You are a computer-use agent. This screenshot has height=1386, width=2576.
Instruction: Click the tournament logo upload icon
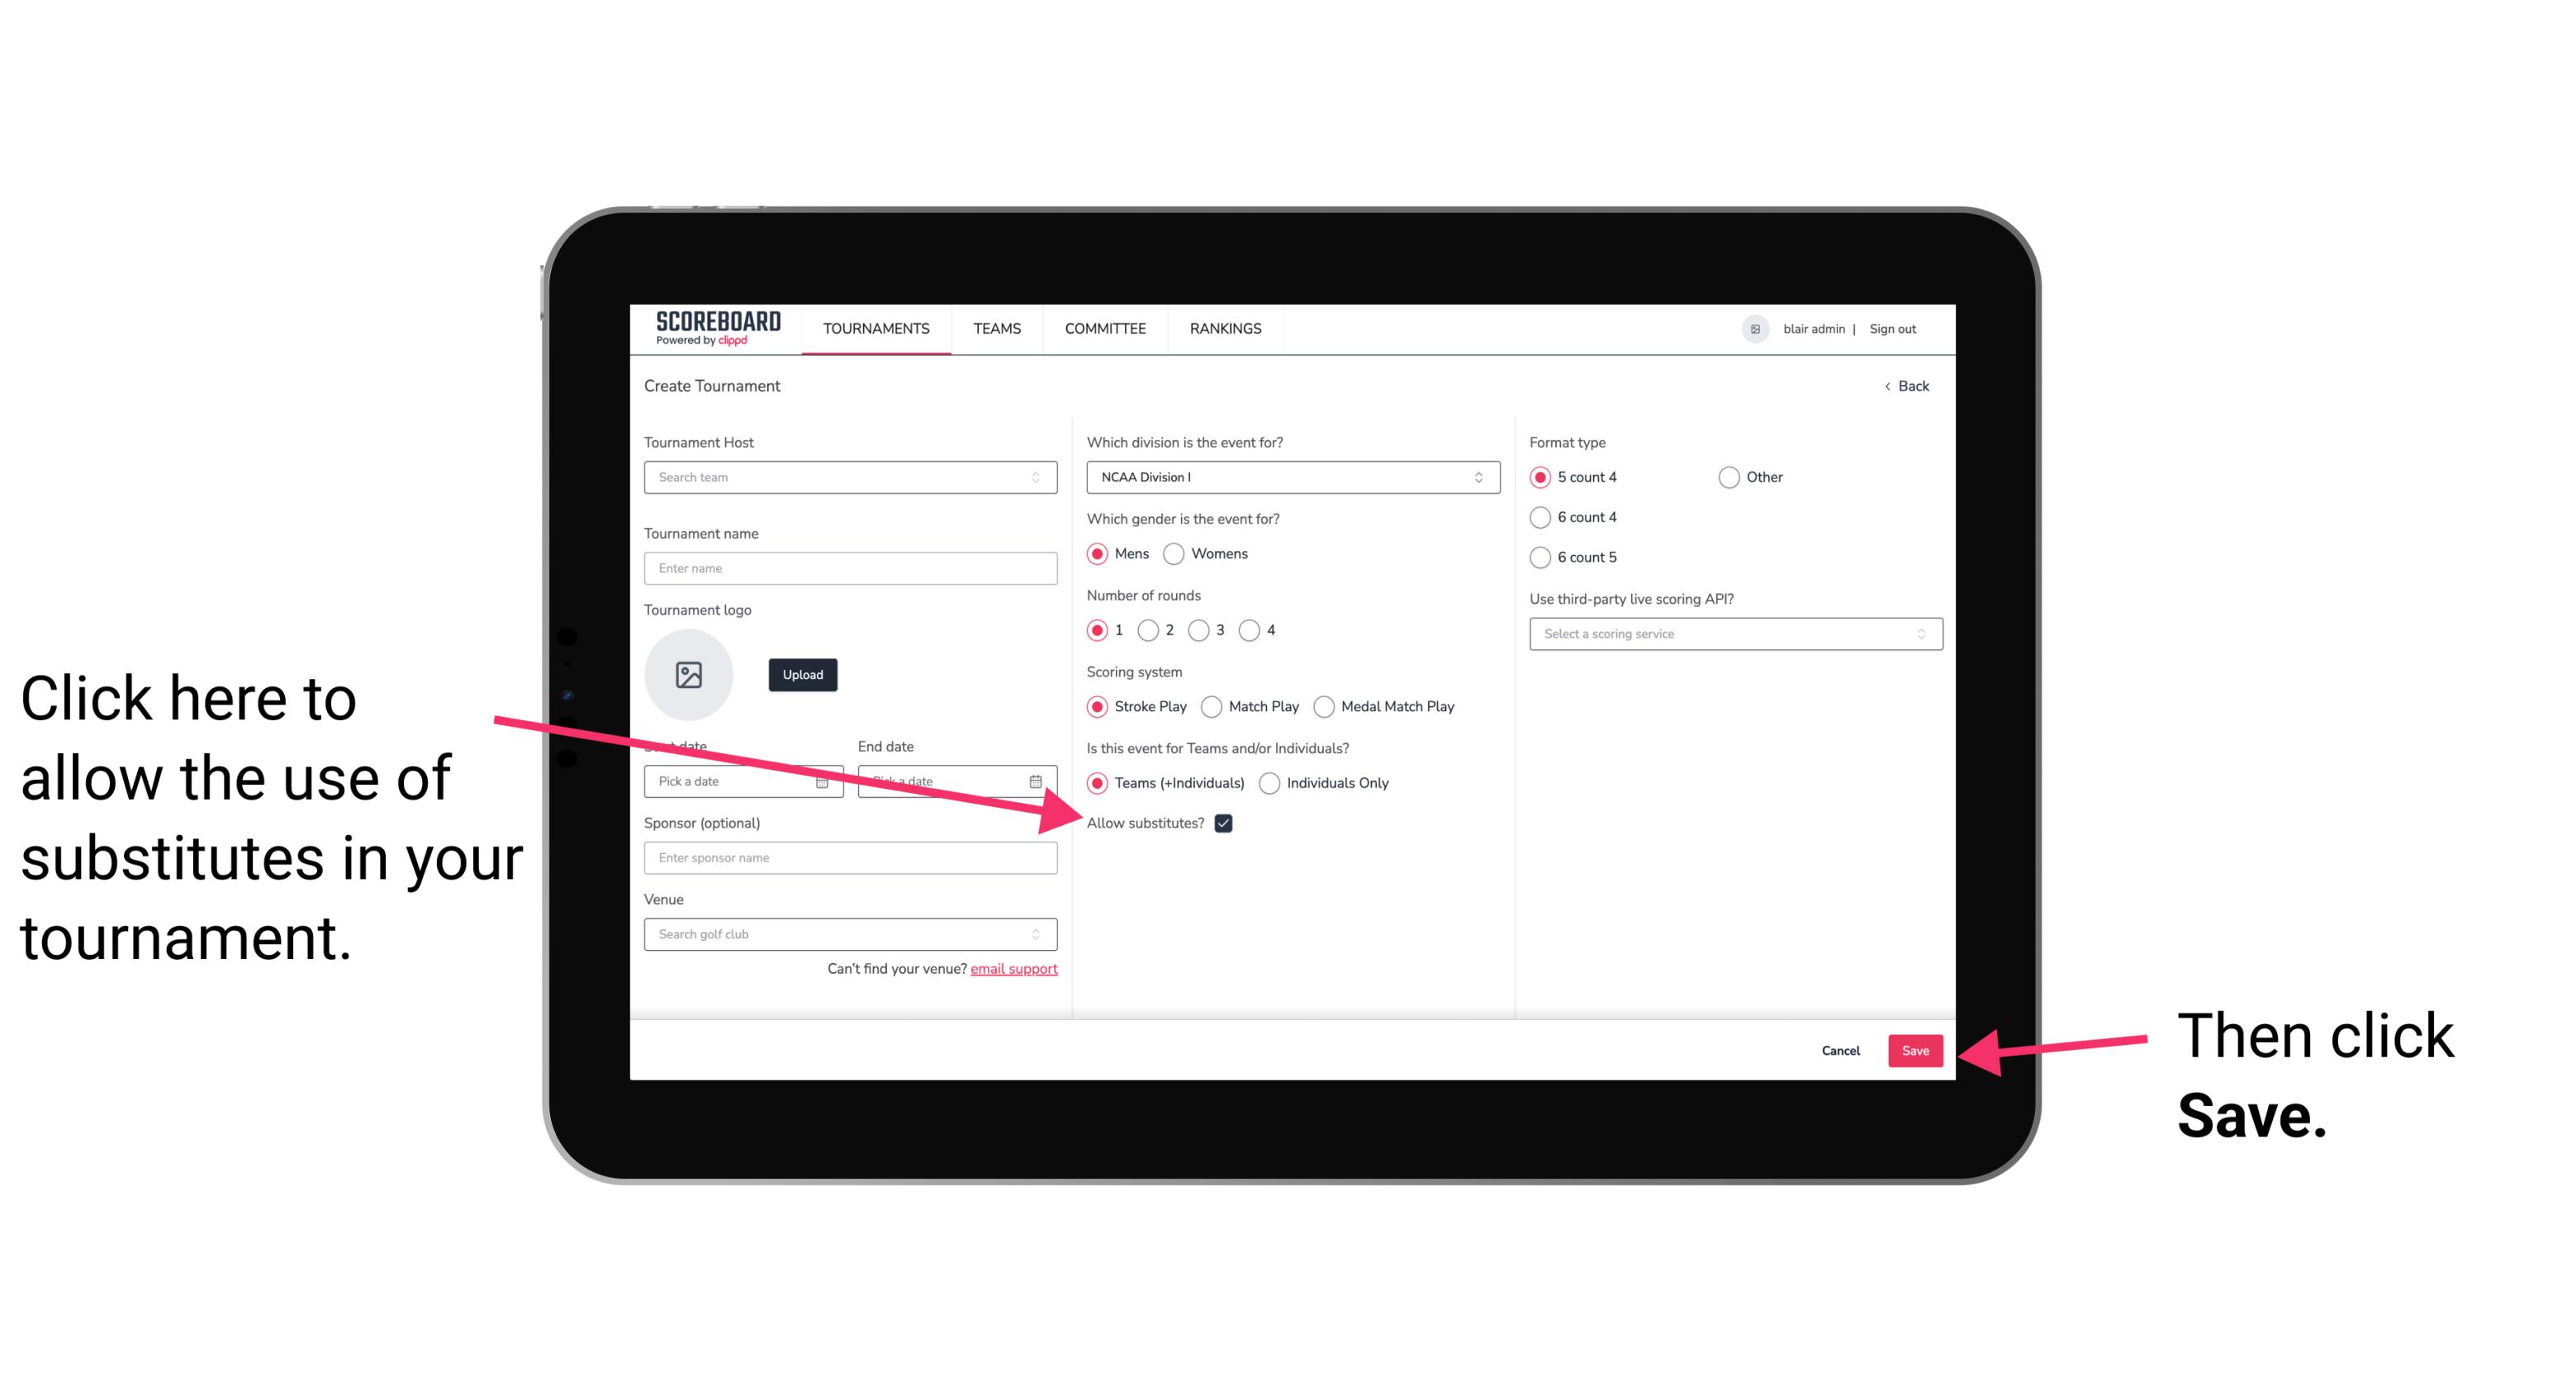tap(689, 674)
